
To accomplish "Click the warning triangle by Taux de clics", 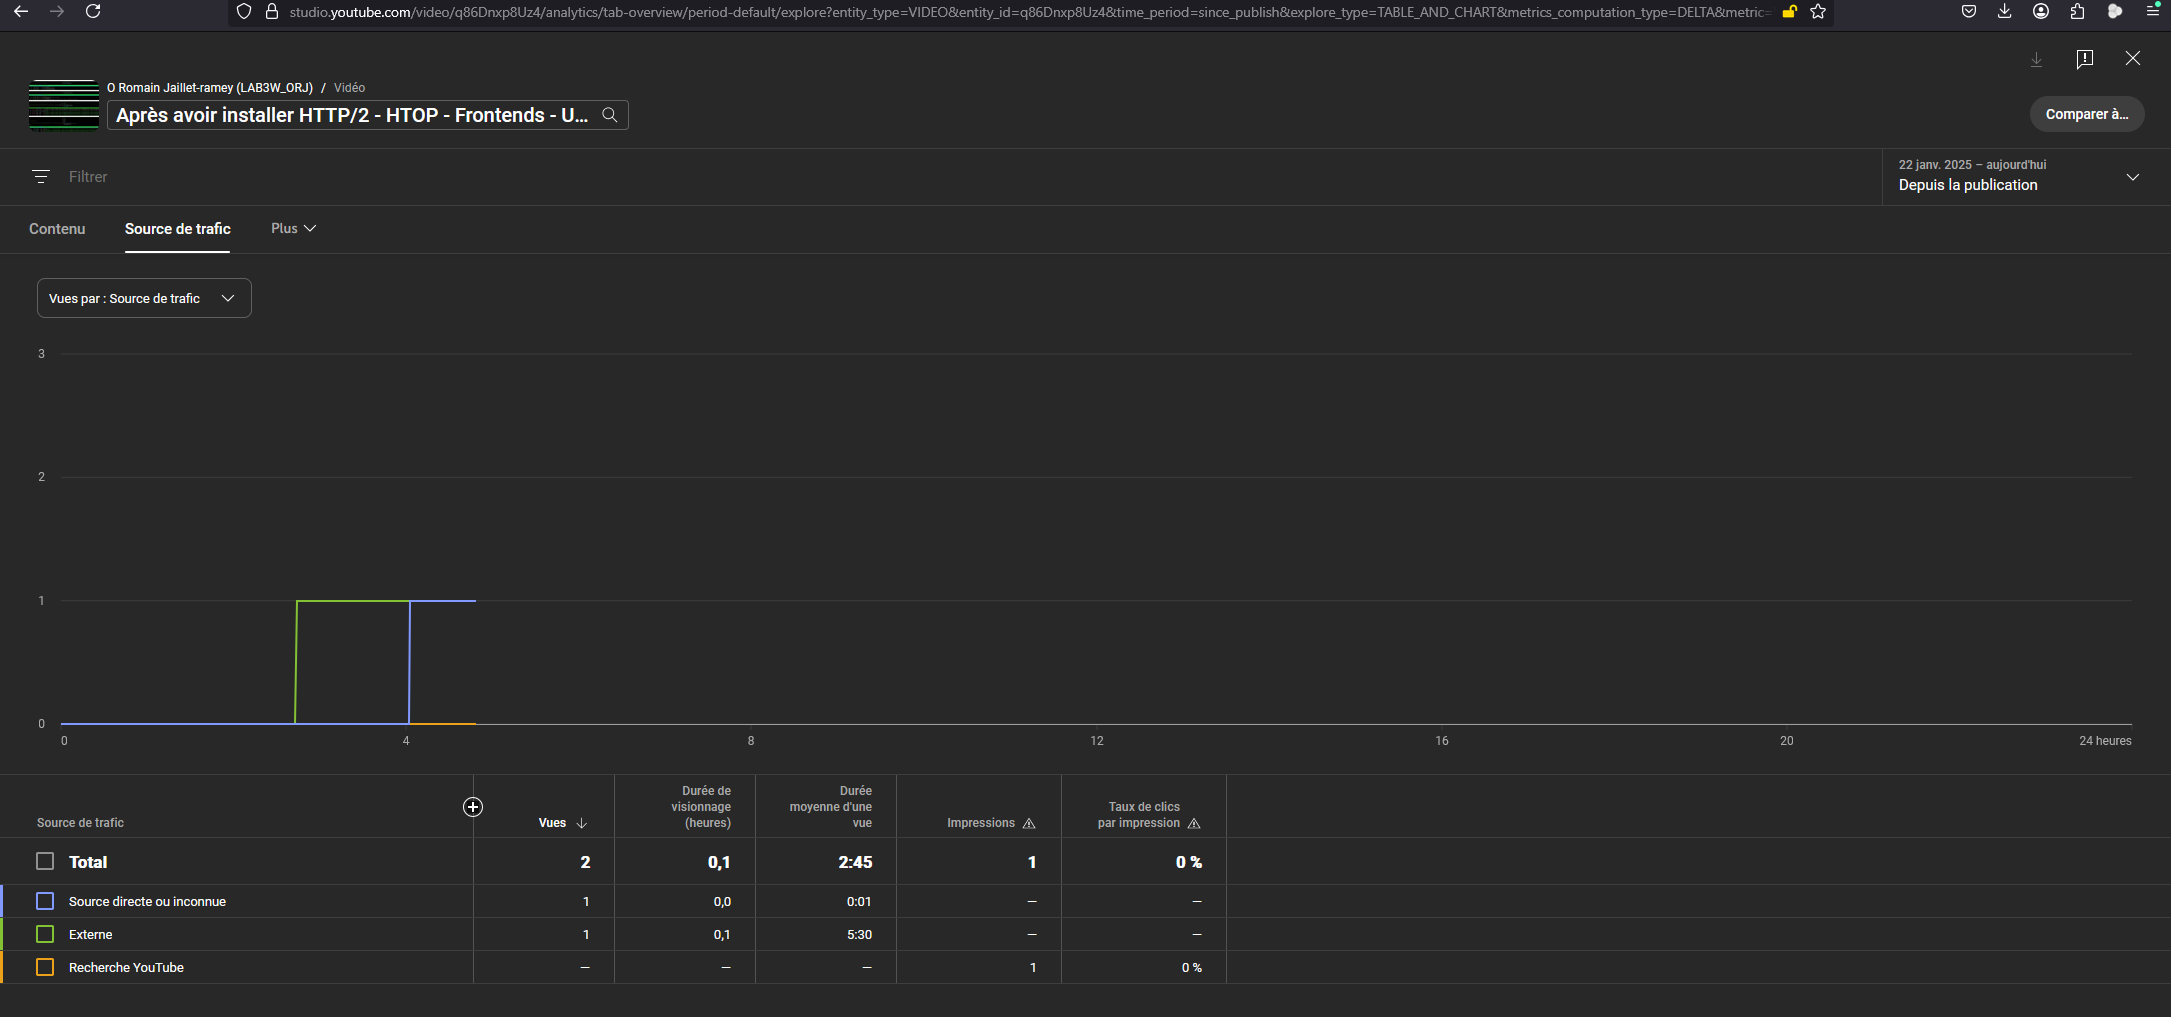I will click(1194, 823).
